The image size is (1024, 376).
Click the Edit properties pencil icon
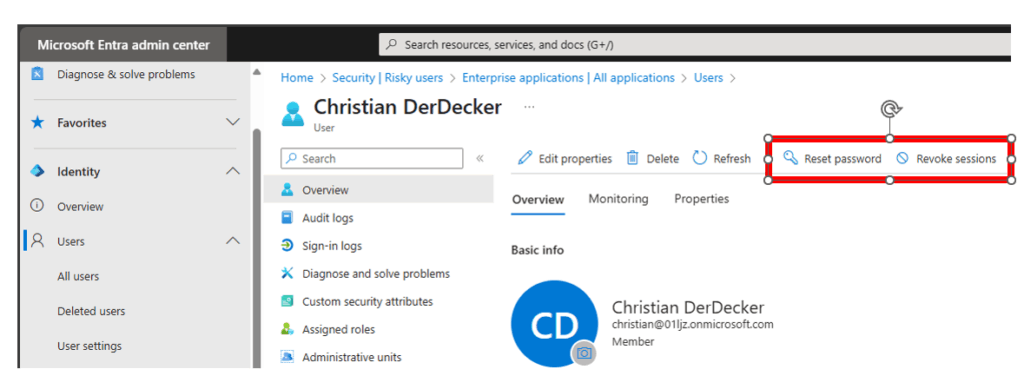point(524,158)
